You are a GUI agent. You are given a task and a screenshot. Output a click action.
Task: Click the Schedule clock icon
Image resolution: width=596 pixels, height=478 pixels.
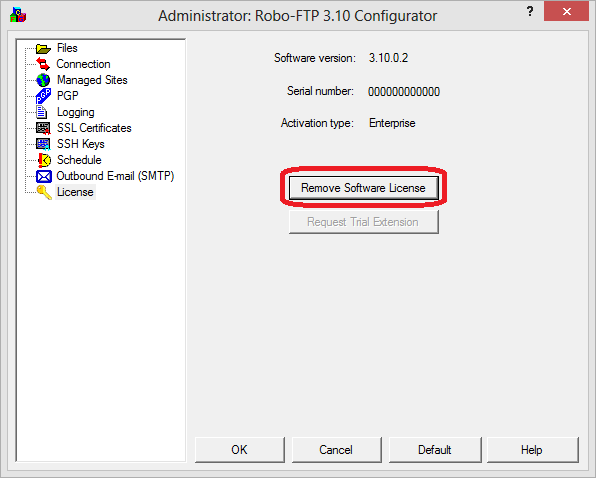tap(44, 160)
